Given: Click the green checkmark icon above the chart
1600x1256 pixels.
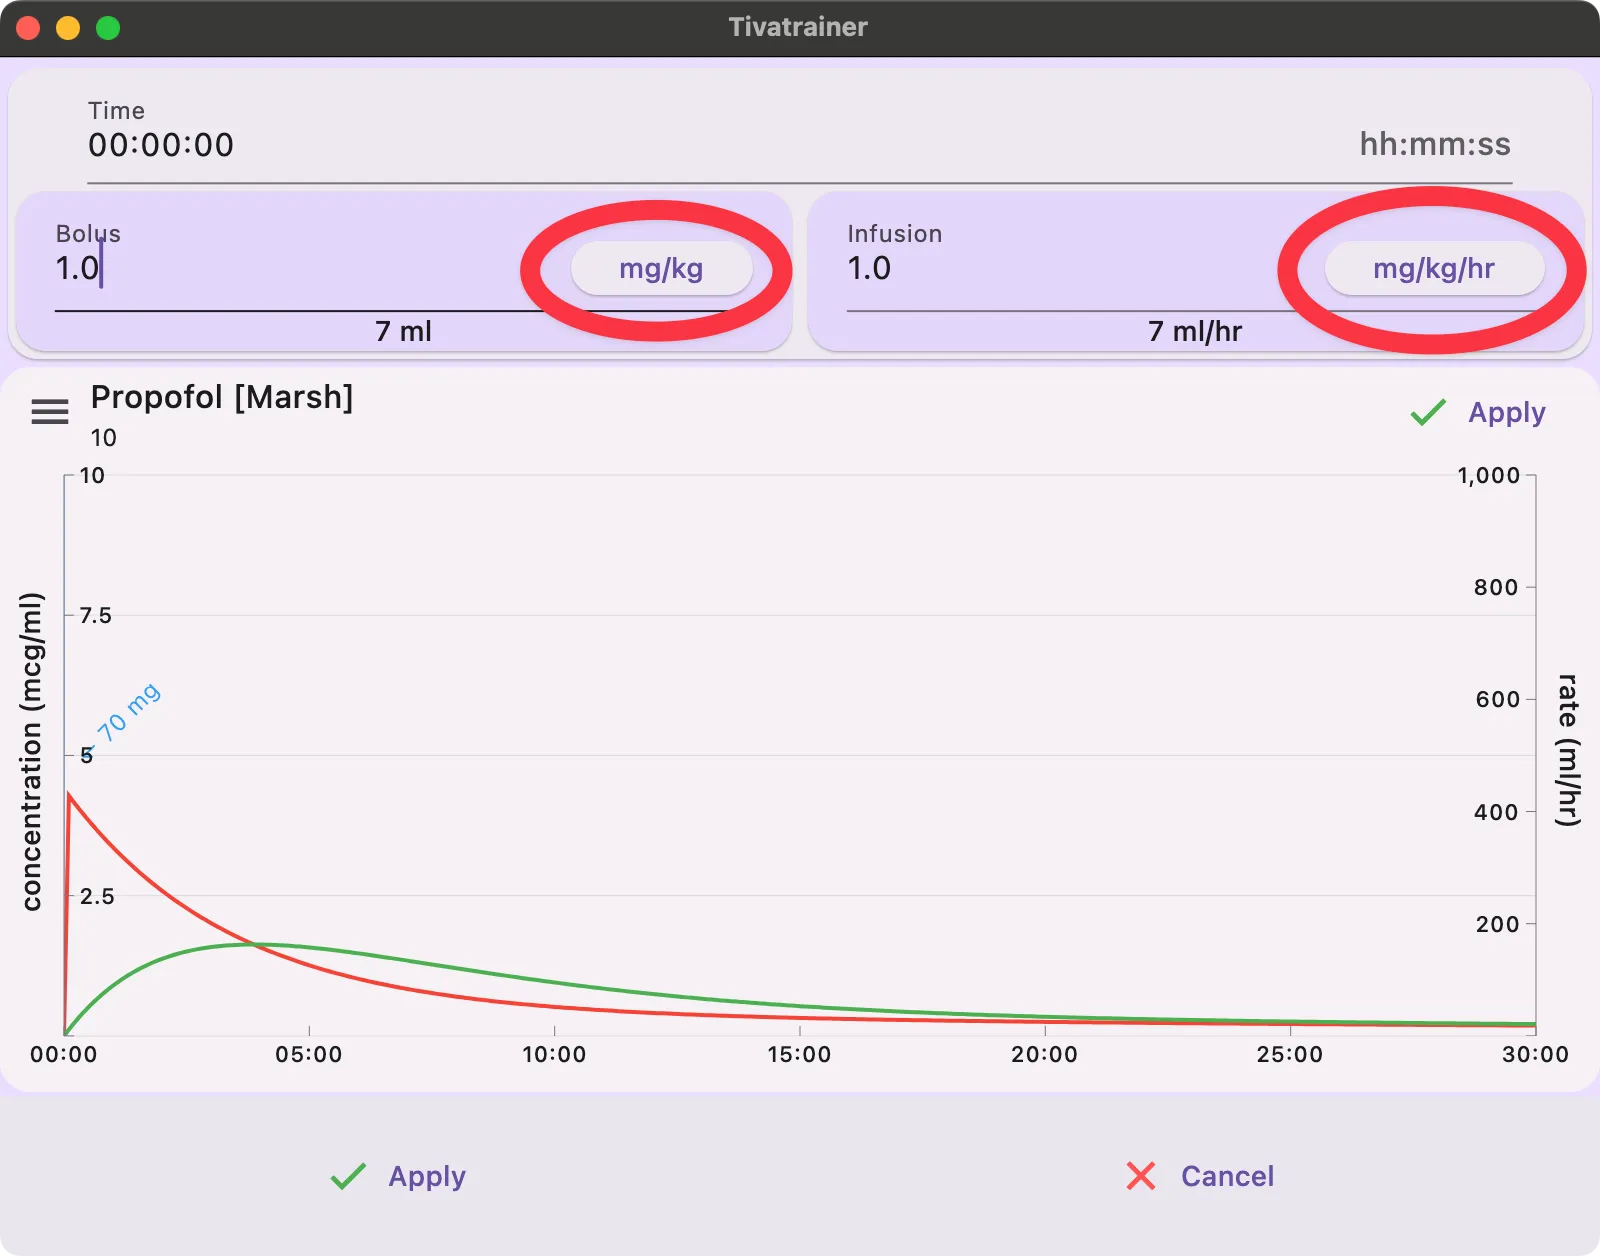Looking at the screenshot, I should click(x=1428, y=412).
